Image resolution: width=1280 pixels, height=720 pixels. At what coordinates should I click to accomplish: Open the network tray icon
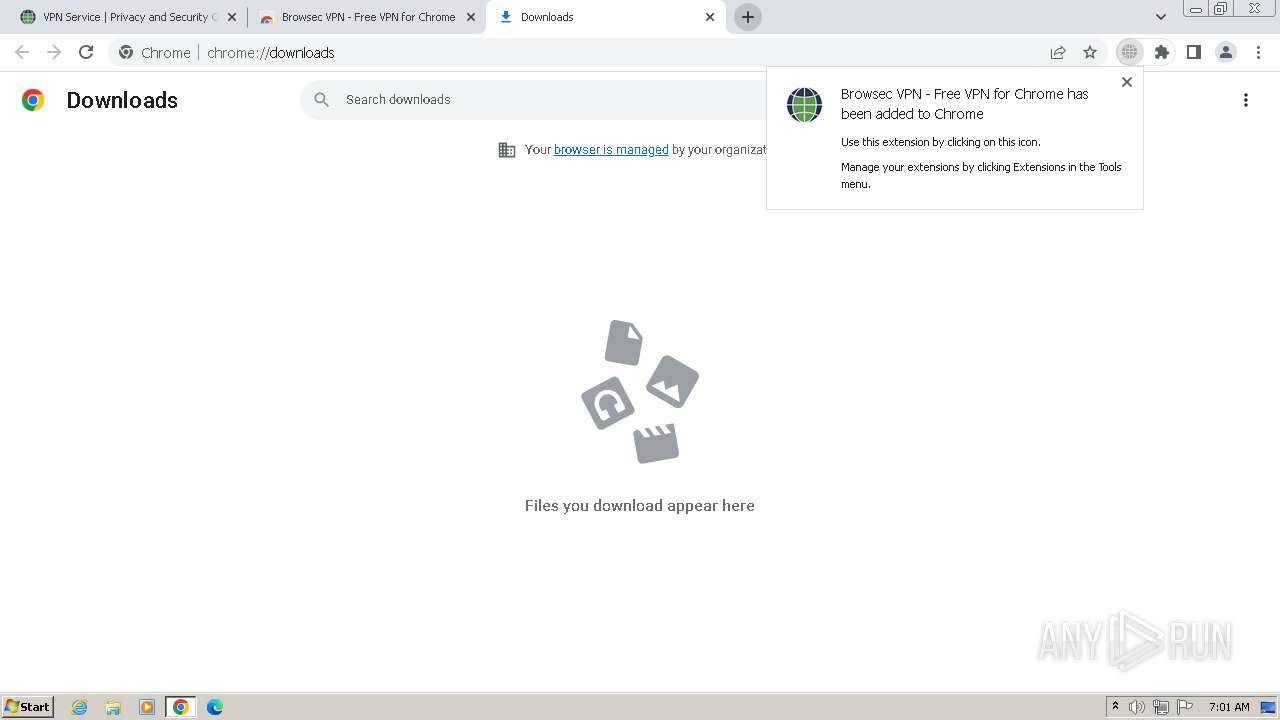pyautogui.click(x=1161, y=707)
